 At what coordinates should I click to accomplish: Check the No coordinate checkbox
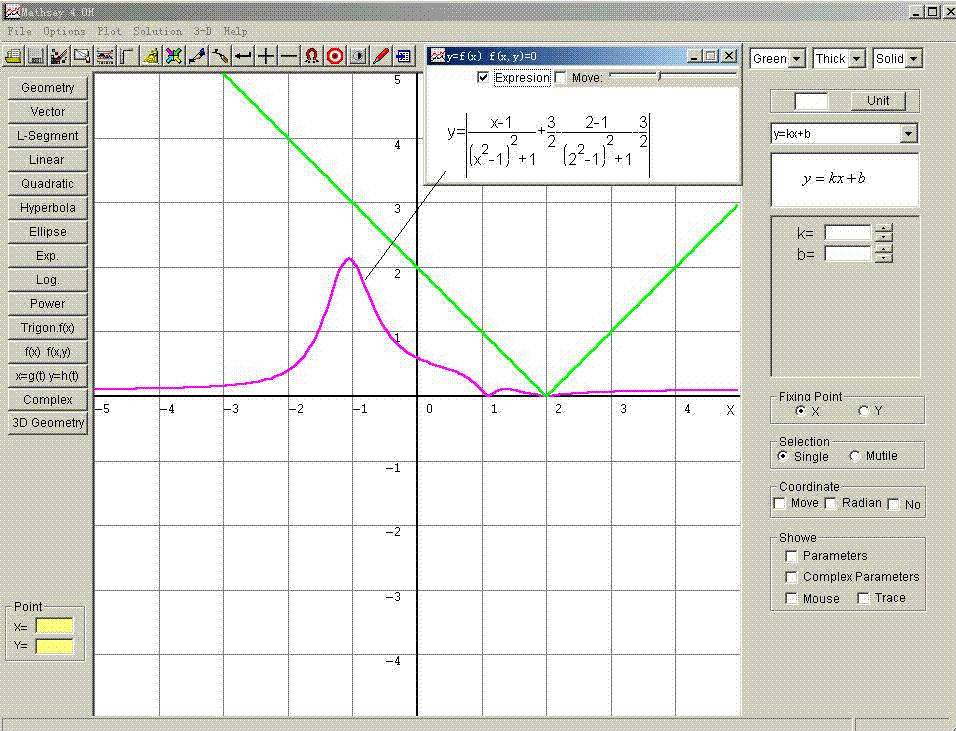tap(894, 504)
